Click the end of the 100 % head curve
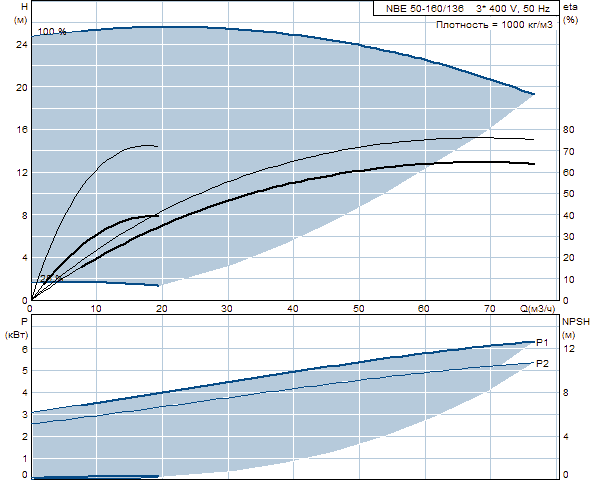 tap(533, 94)
